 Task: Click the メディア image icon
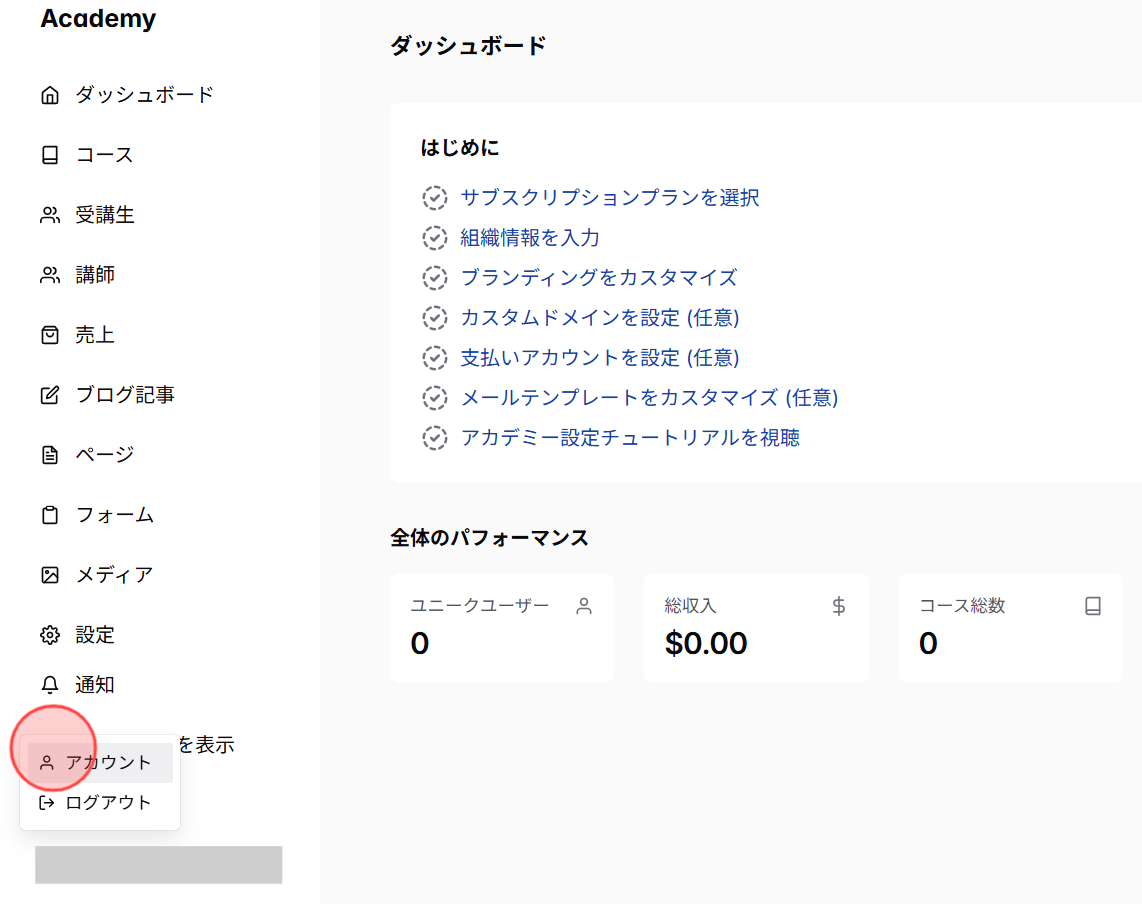coord(49,574)
